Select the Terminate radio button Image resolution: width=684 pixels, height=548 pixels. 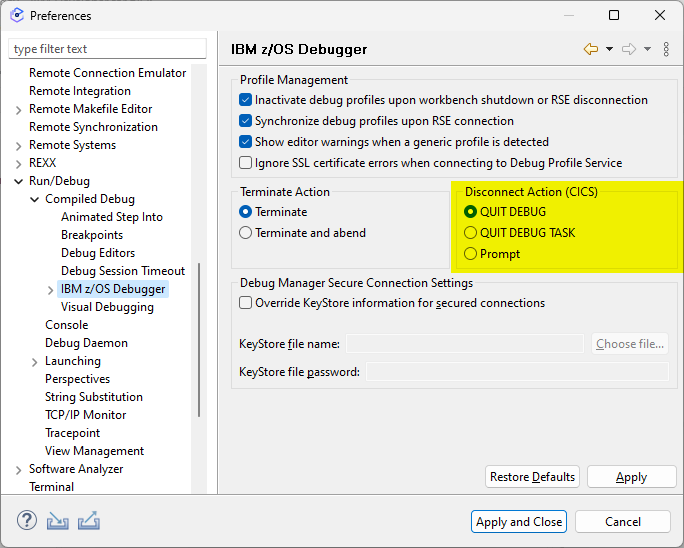(x=246, y=212)
